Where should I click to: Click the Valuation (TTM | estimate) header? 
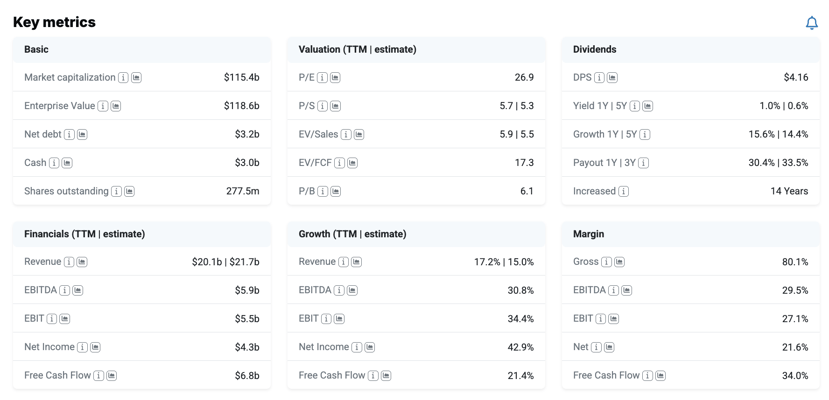(x=357, y=49)
